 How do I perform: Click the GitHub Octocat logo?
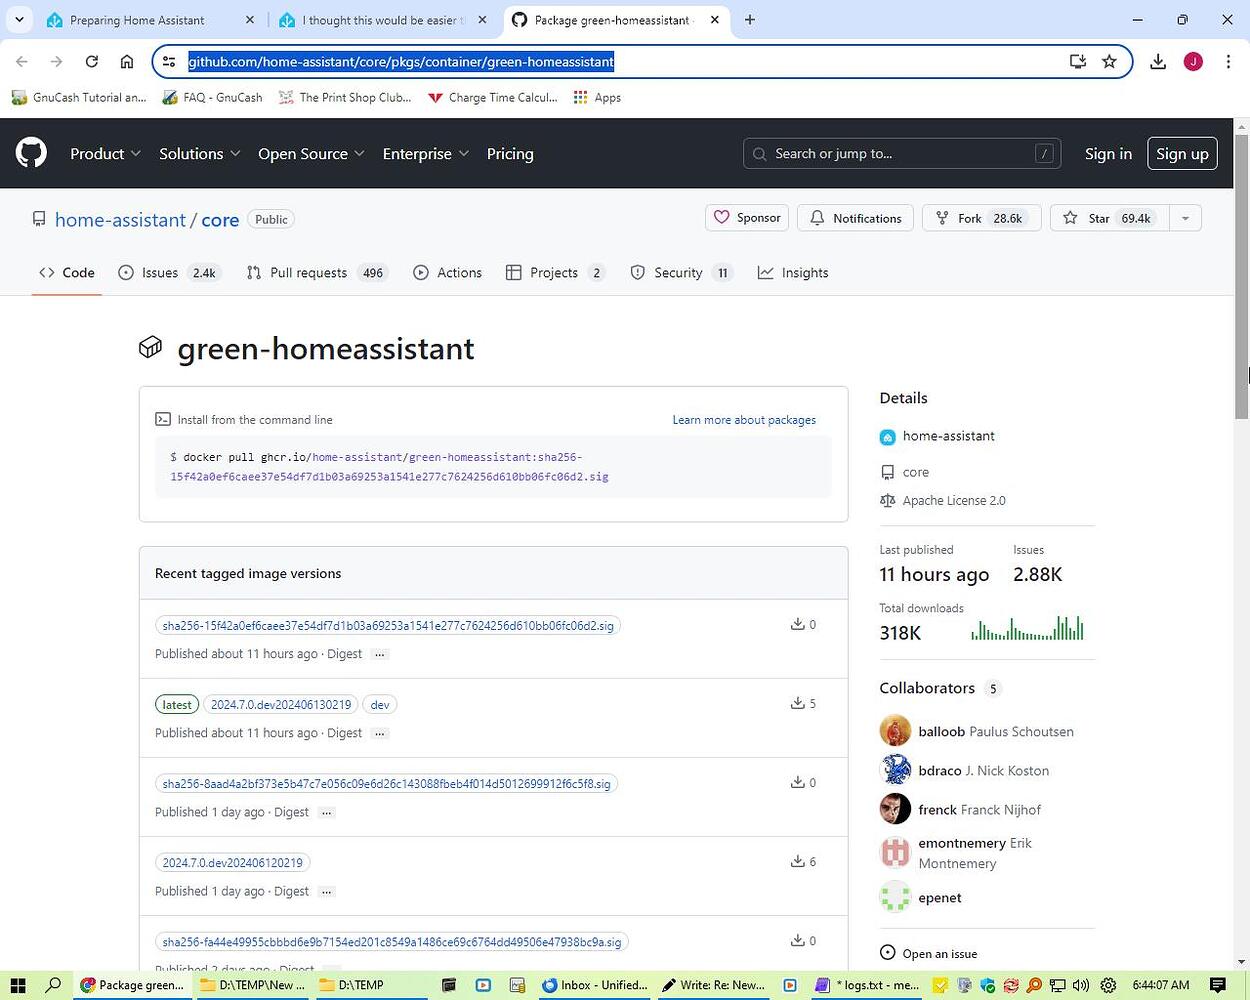click(x=31, y=153)
